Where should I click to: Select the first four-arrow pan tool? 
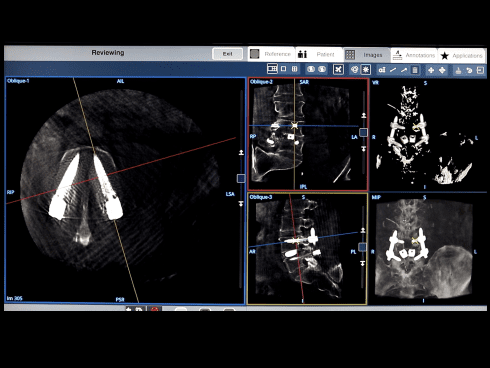pos(431,70)
